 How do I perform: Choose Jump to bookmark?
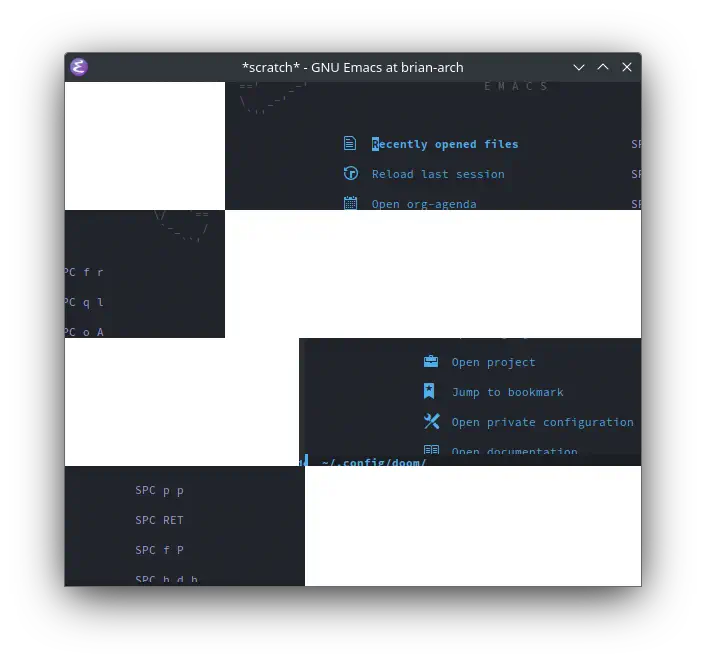coord(507,392)
